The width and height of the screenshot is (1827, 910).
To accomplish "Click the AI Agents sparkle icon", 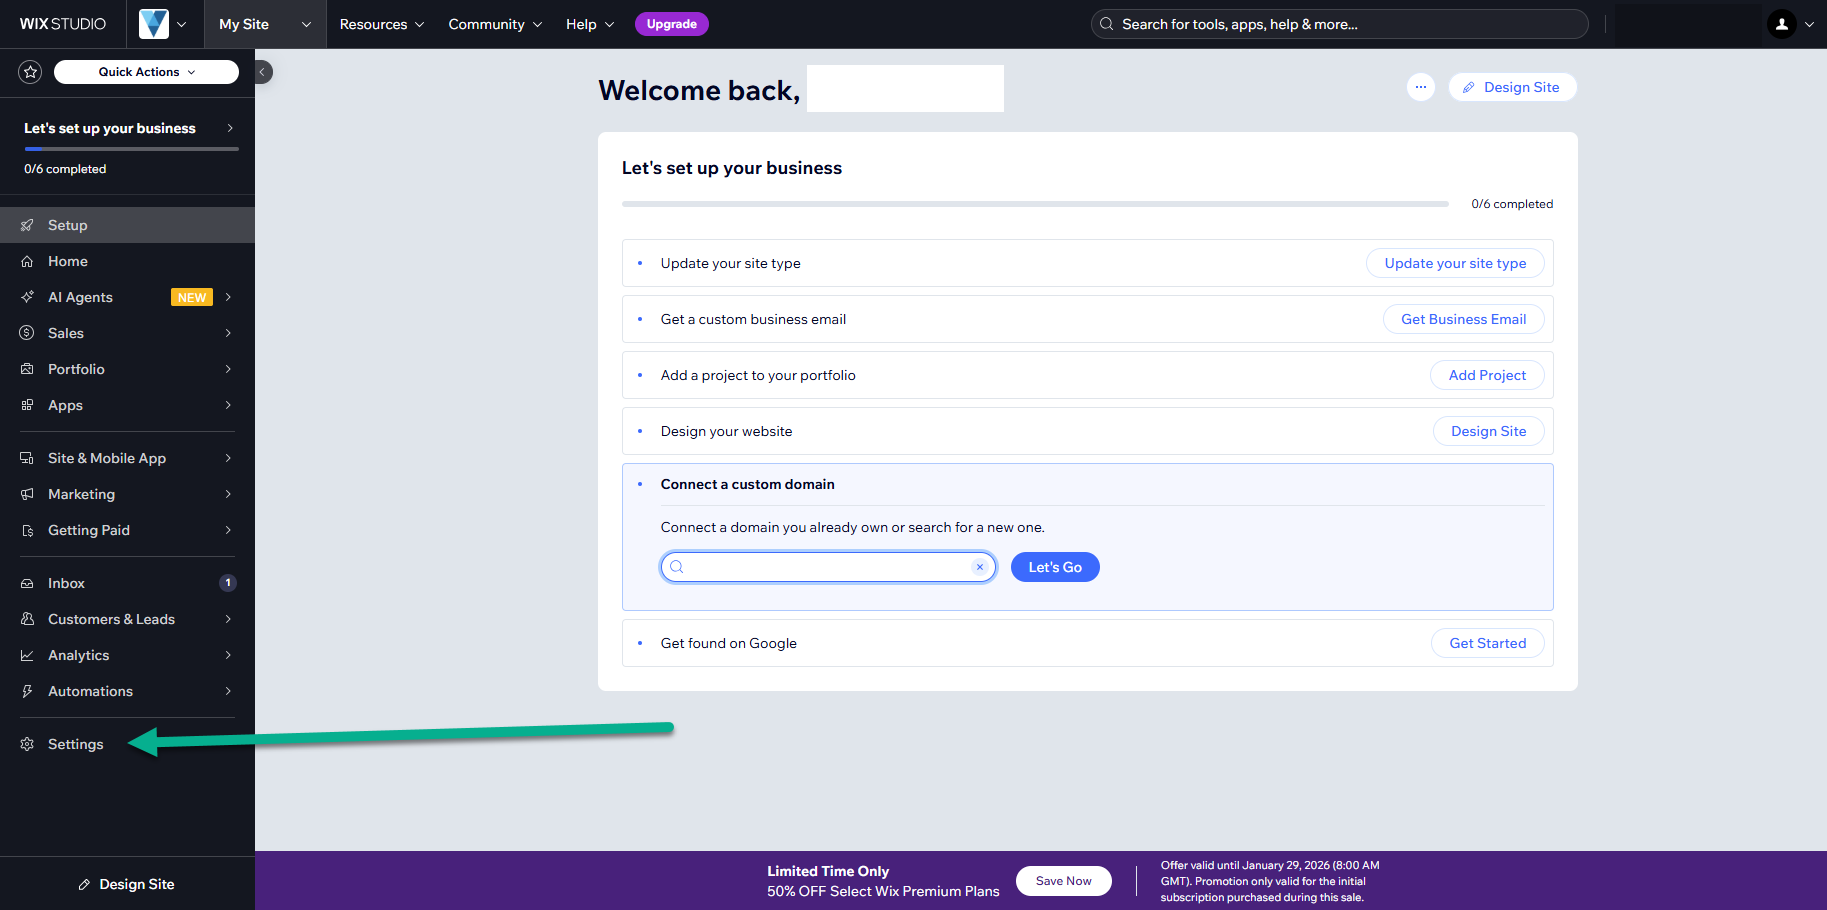I will (27, 297).
